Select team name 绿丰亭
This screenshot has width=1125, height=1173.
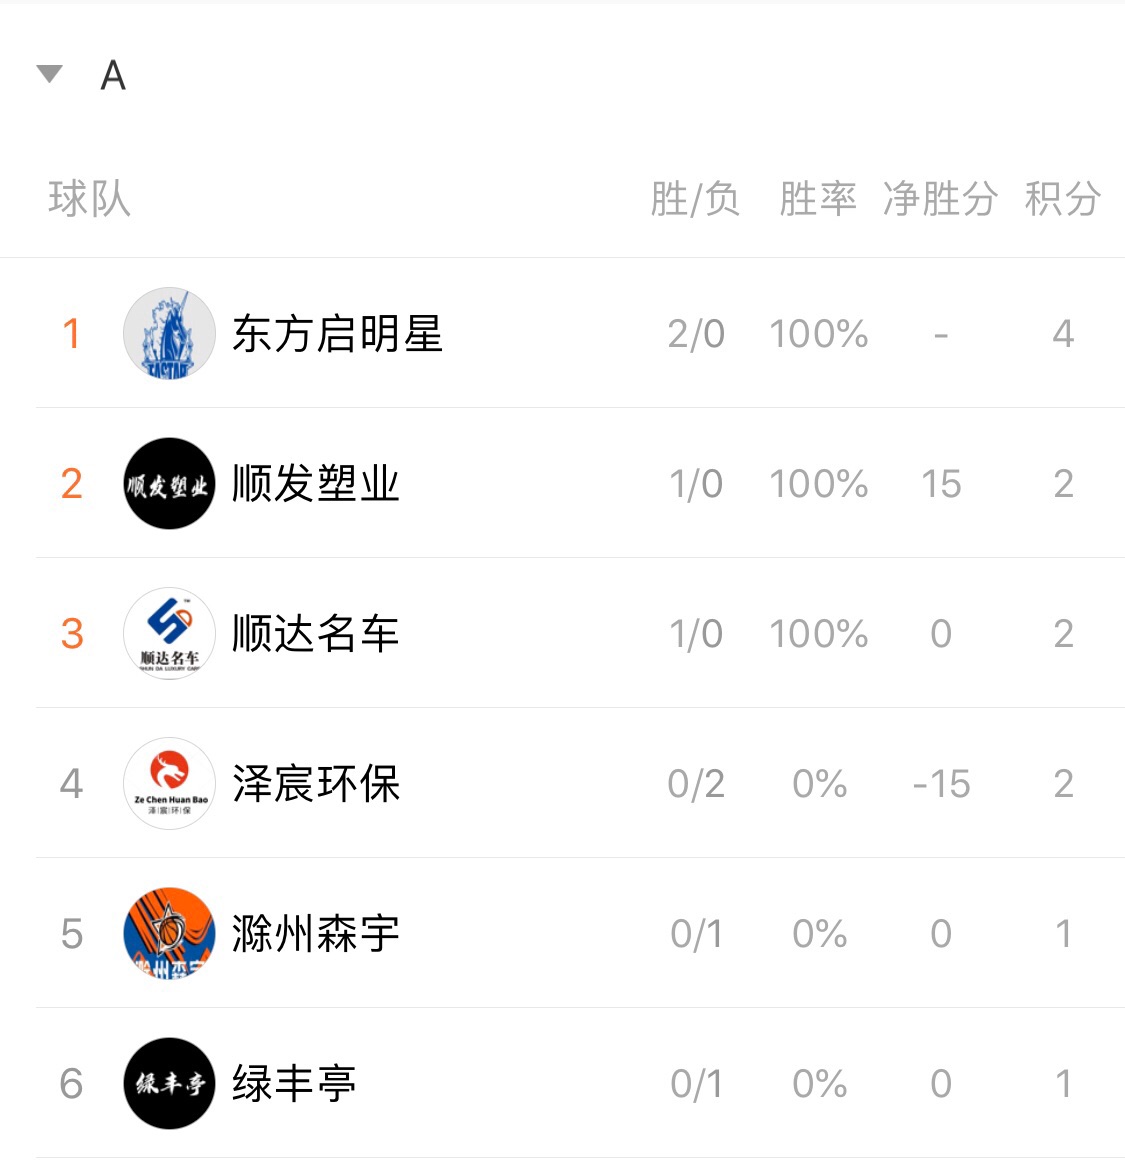pos(294,1083)
